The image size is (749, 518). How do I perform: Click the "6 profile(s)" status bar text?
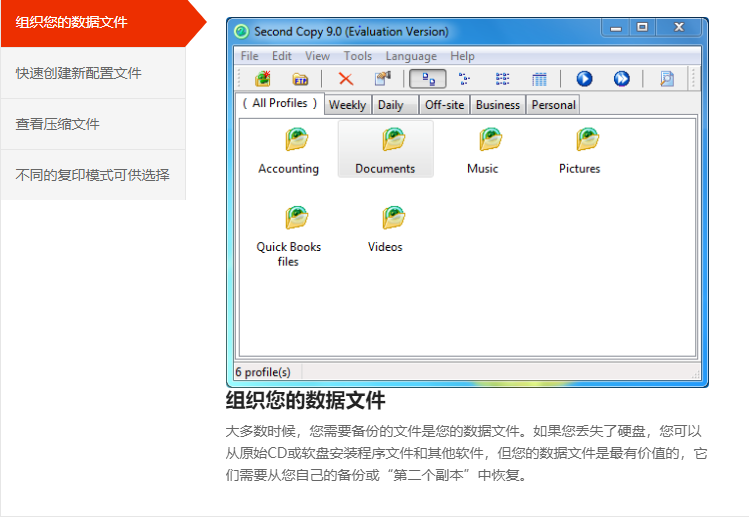coord(263,372)
